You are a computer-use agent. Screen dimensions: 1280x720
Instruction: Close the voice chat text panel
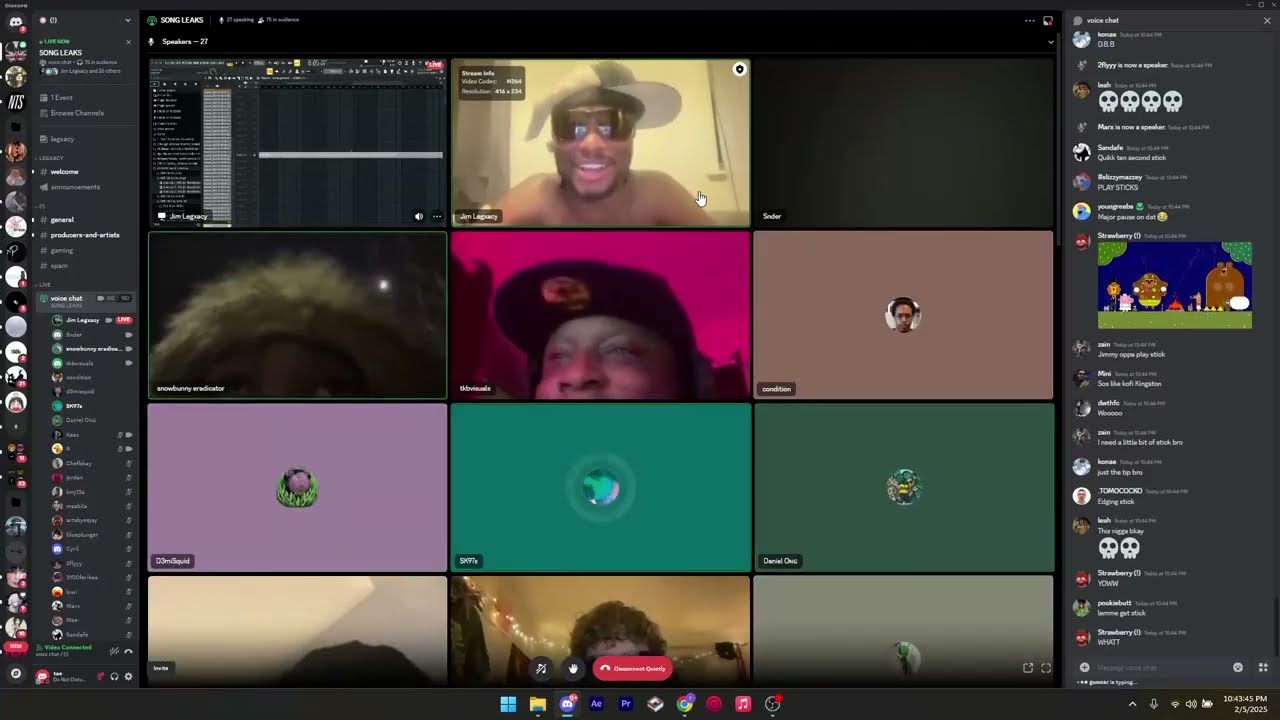click(1267, 20)
